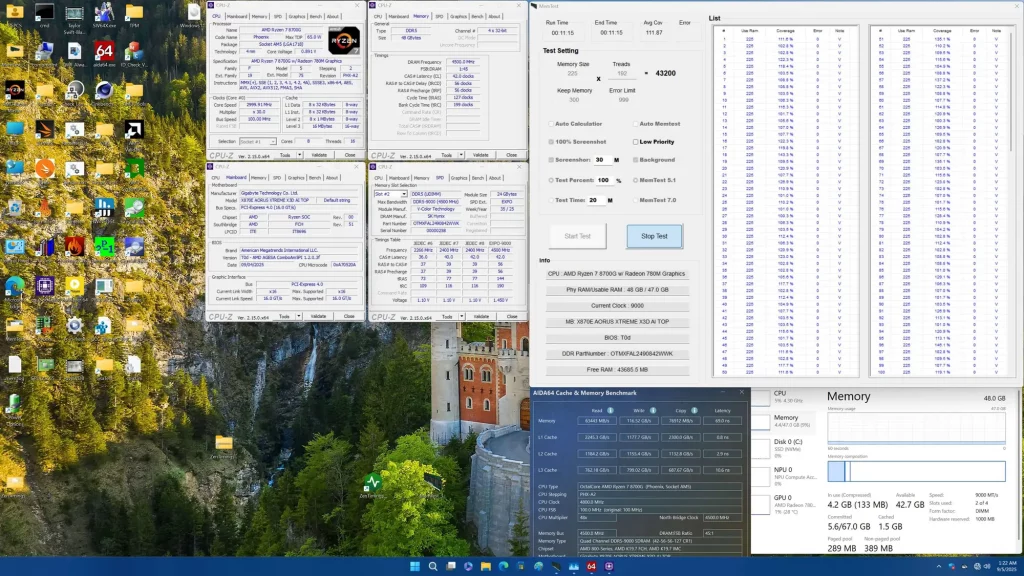
Task: Expand the Tools dropdown arrow in CPU-Z CPU window
Action: 299,155
